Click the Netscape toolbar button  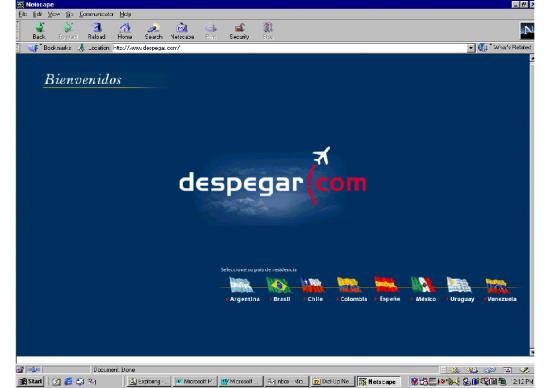[x=182, y=31]
